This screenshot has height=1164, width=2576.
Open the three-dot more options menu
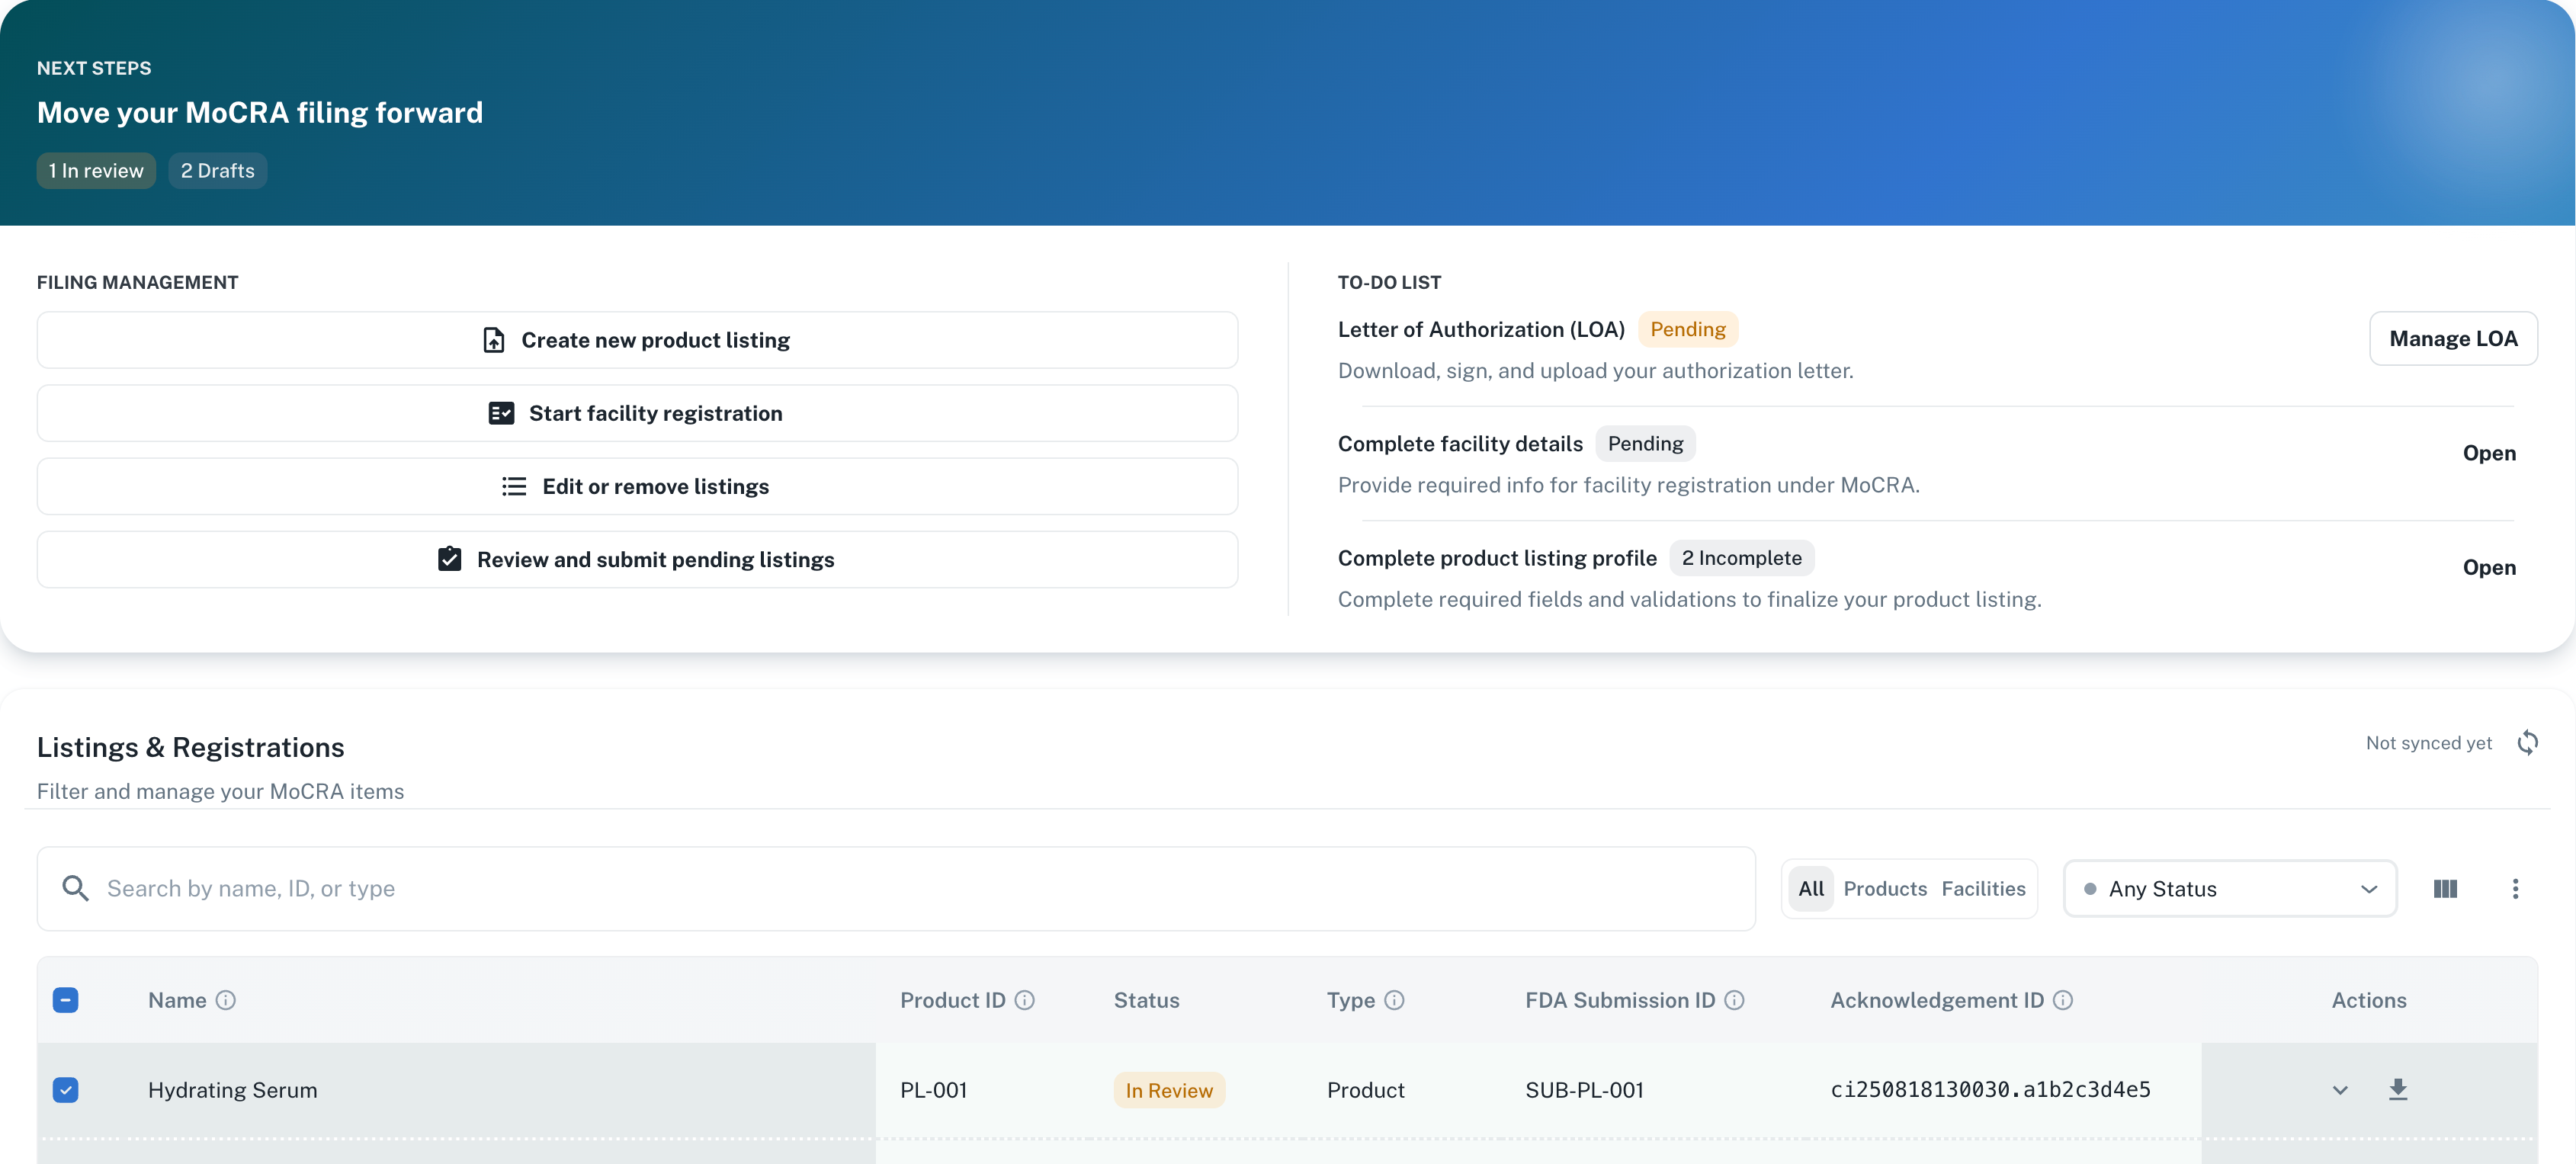pyautogui.click(x=2514, y=888)
